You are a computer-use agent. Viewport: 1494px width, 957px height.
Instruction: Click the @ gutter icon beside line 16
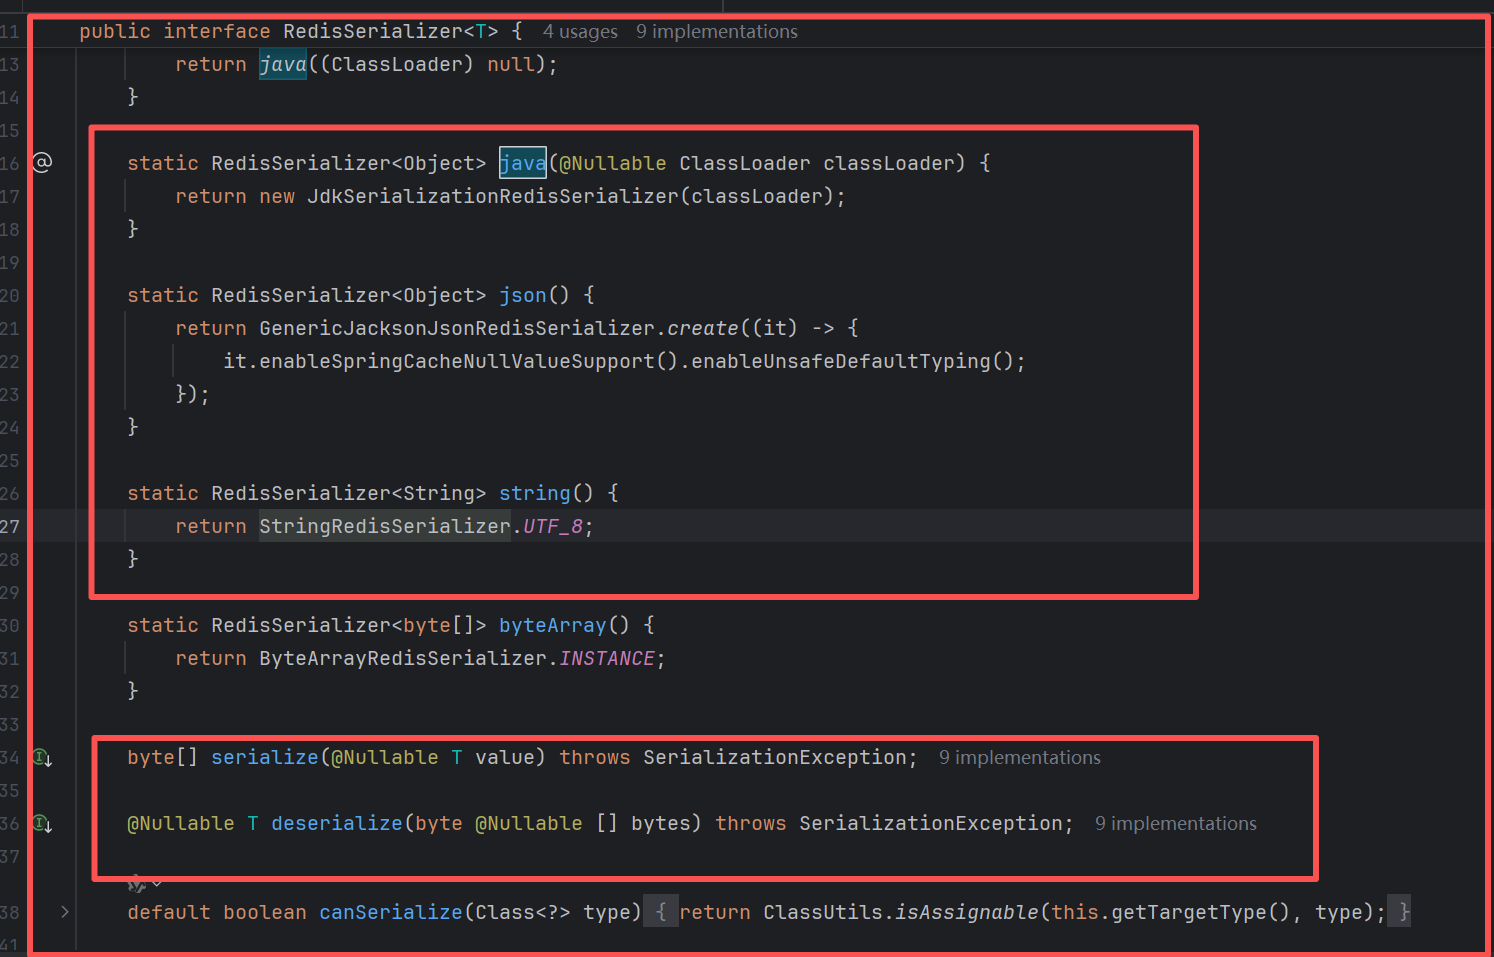42,162
